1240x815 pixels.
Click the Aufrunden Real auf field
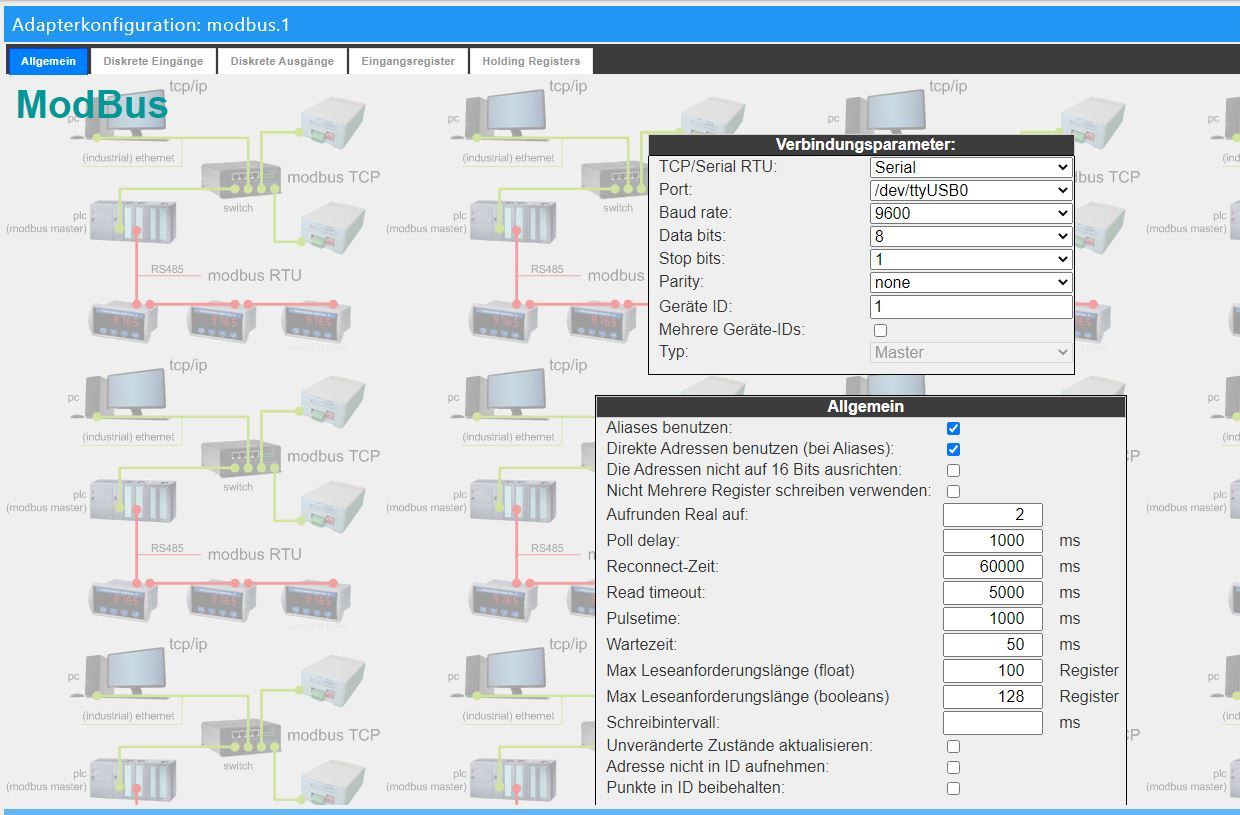[993, 515]
